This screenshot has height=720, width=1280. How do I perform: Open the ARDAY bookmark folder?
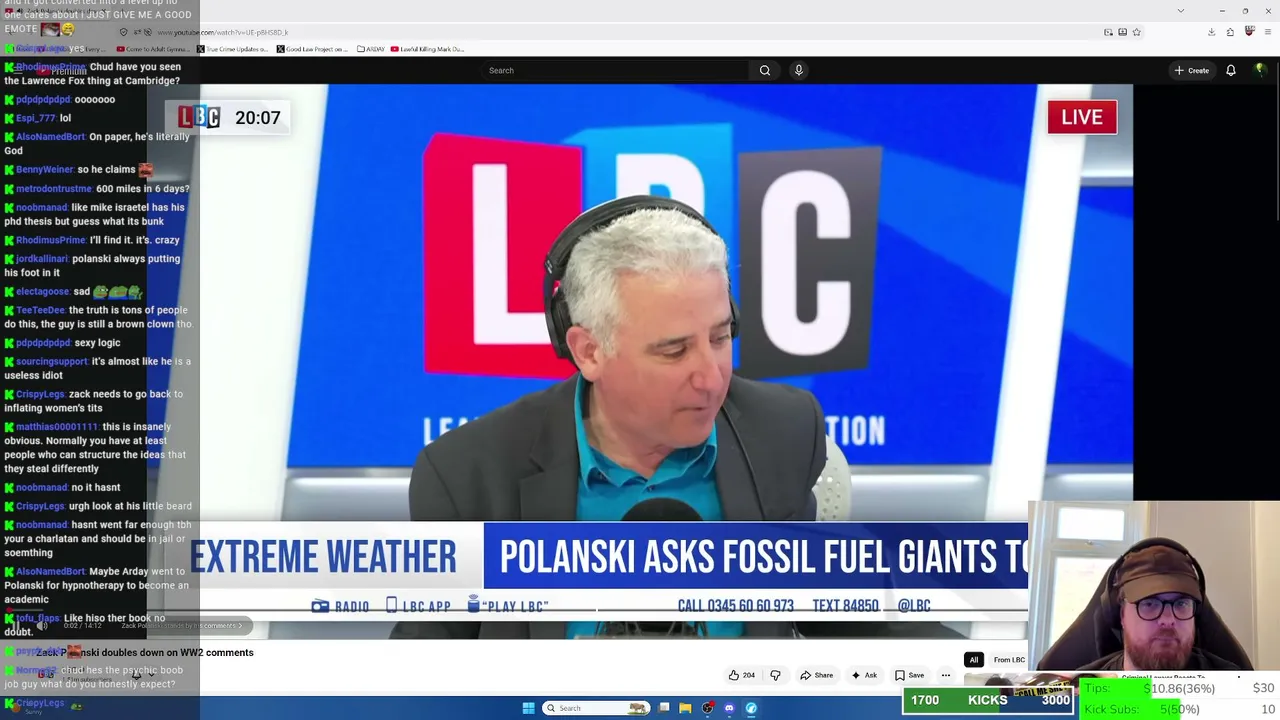point(372,49)
